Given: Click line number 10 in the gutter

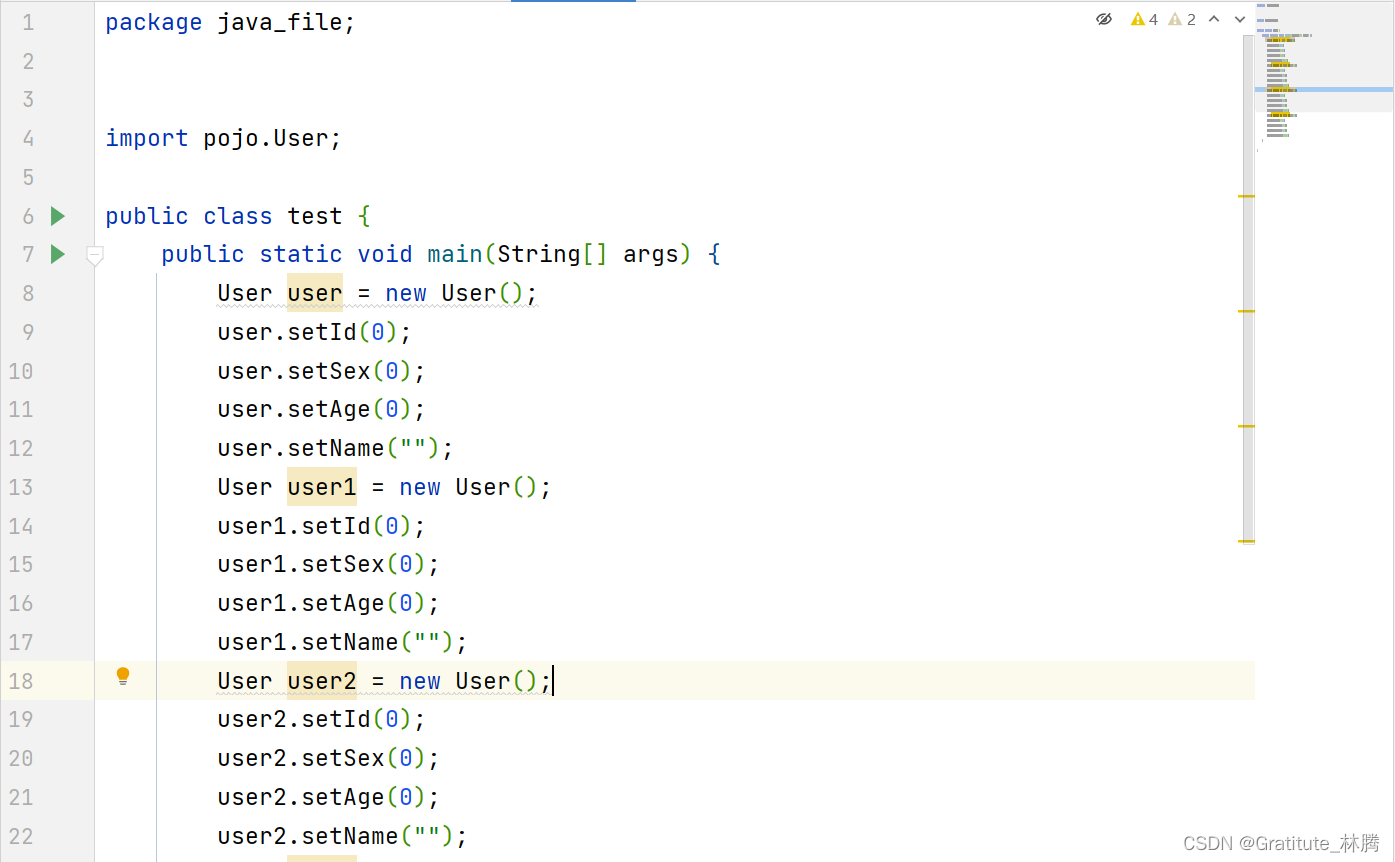Looking at the screenshot, I should pos(20,370).
